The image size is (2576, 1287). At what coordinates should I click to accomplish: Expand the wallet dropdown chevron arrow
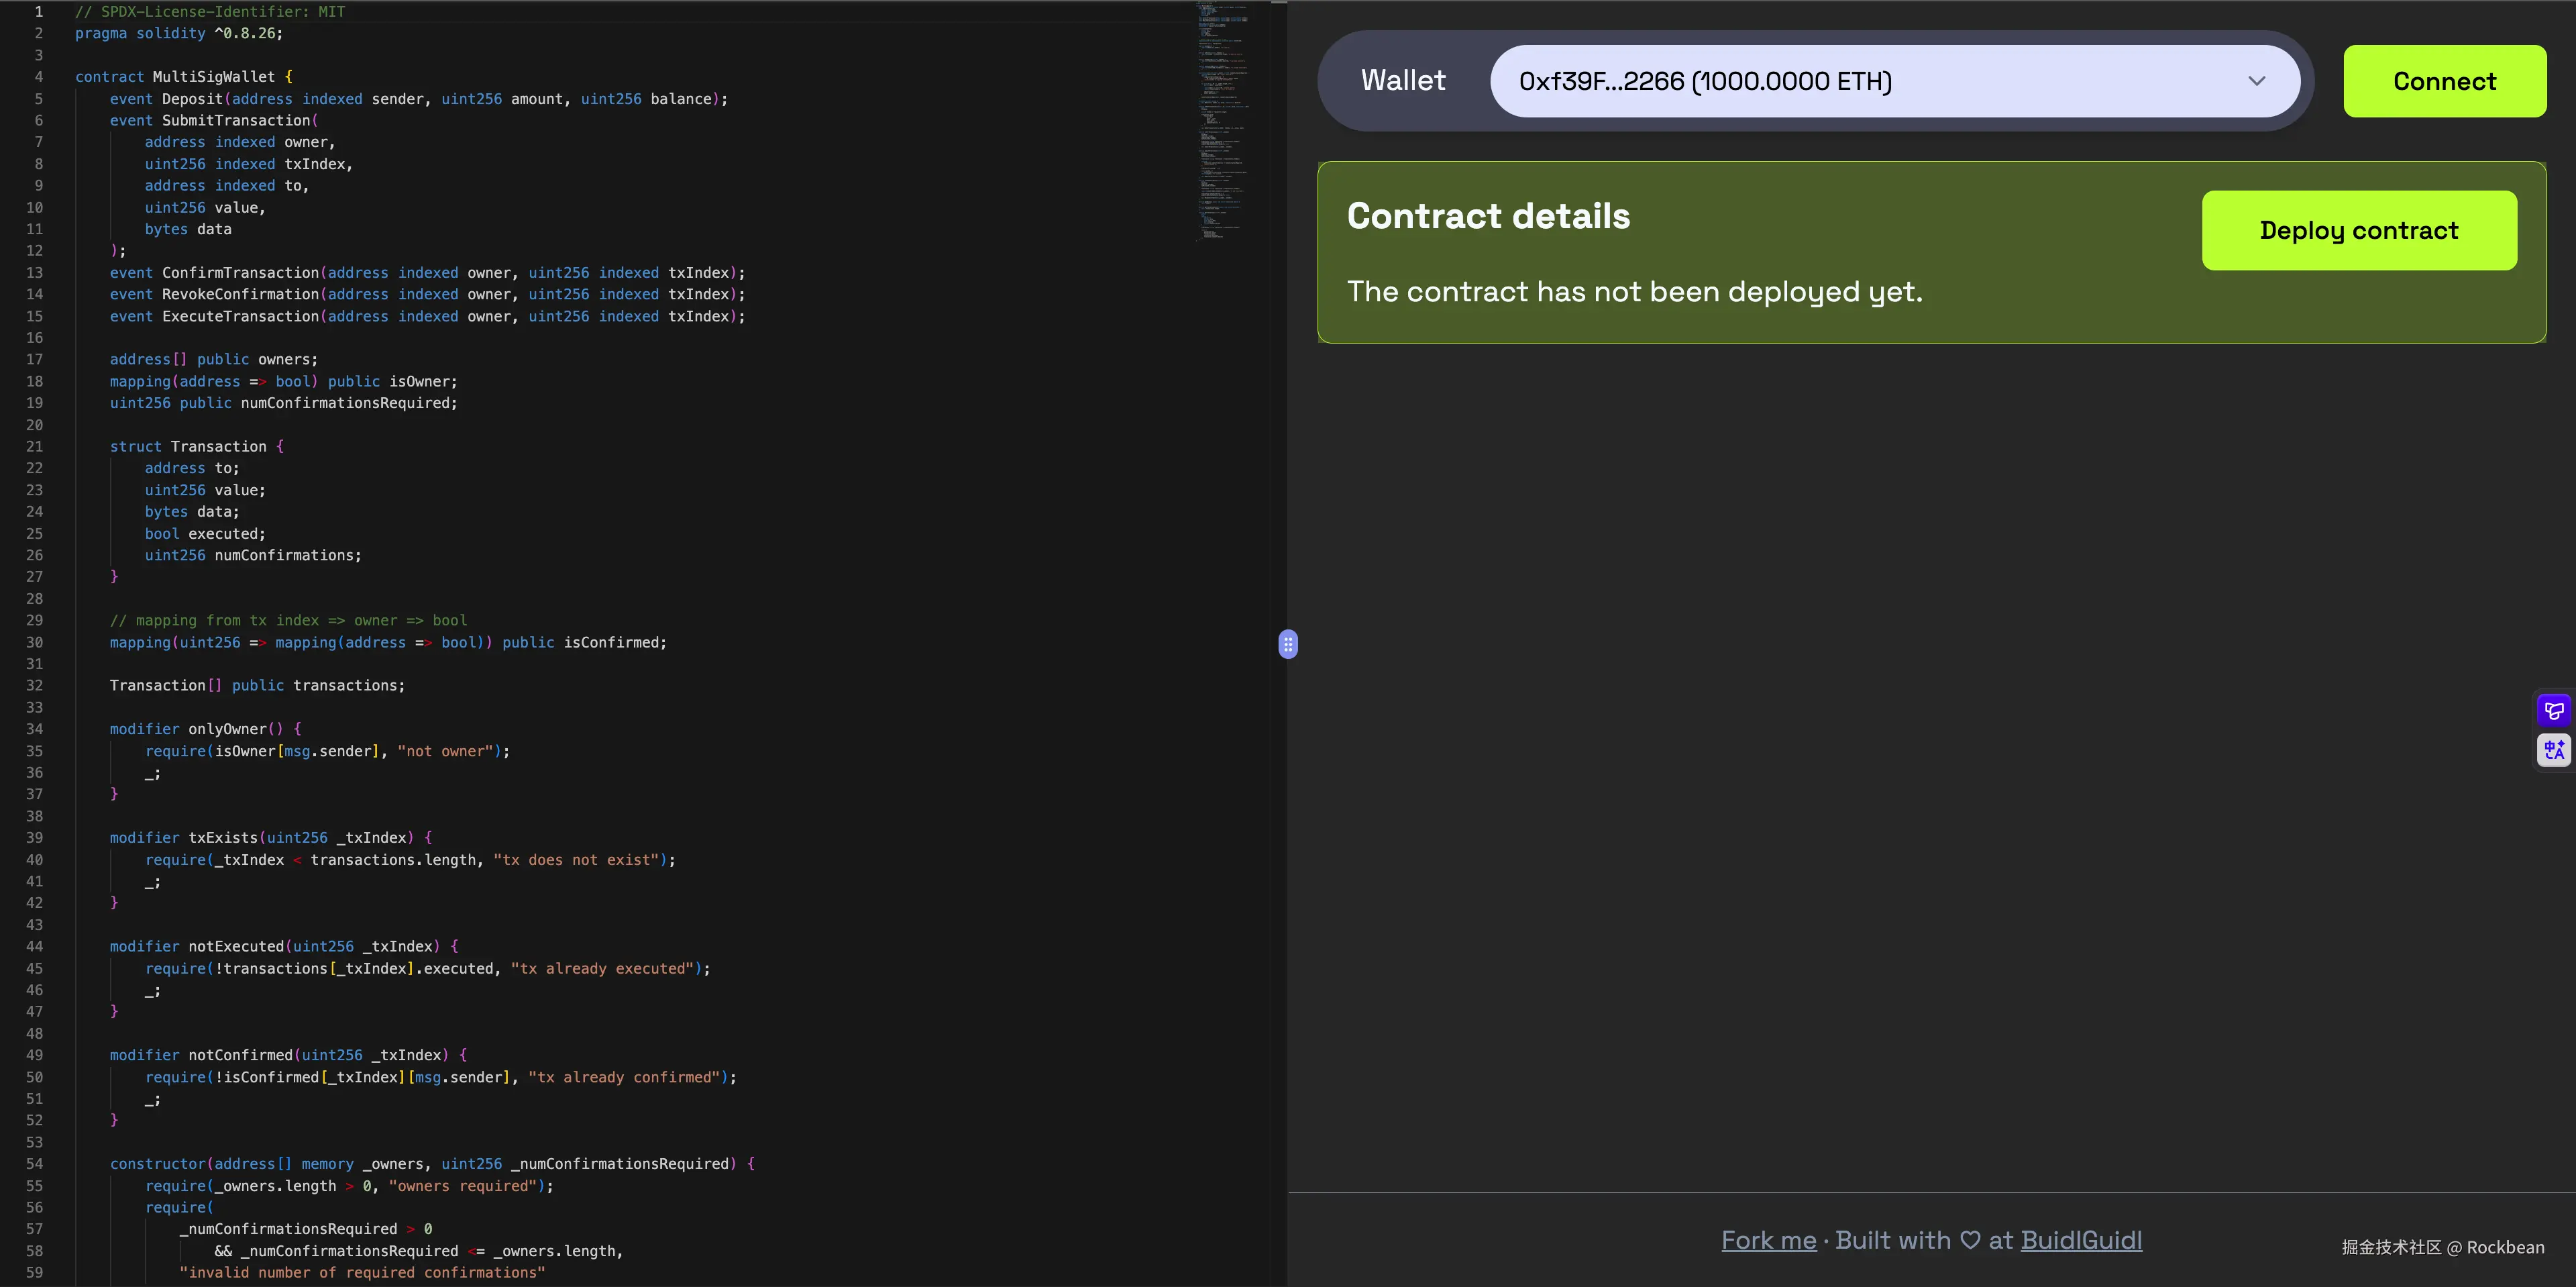[x=2257, y=81]
